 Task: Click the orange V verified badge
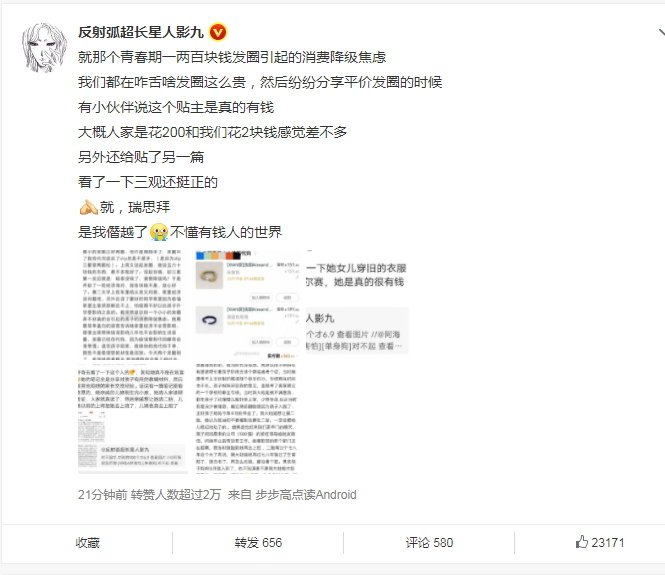click(218, 32)
